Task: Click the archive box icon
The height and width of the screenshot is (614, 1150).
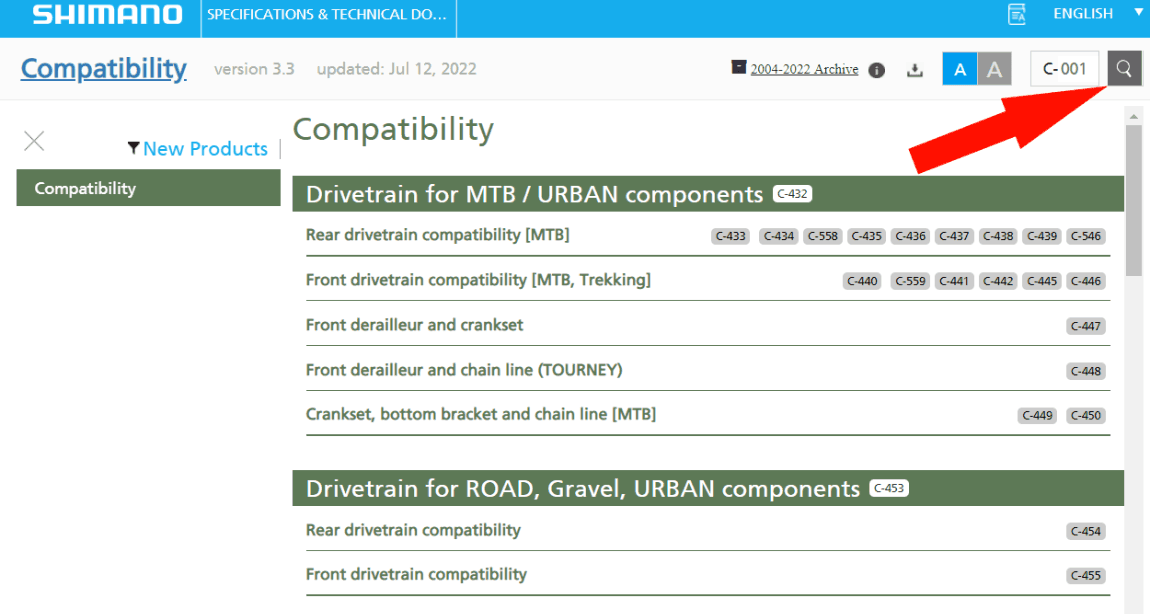Action: pyautogui.click(x=739, y=68)
